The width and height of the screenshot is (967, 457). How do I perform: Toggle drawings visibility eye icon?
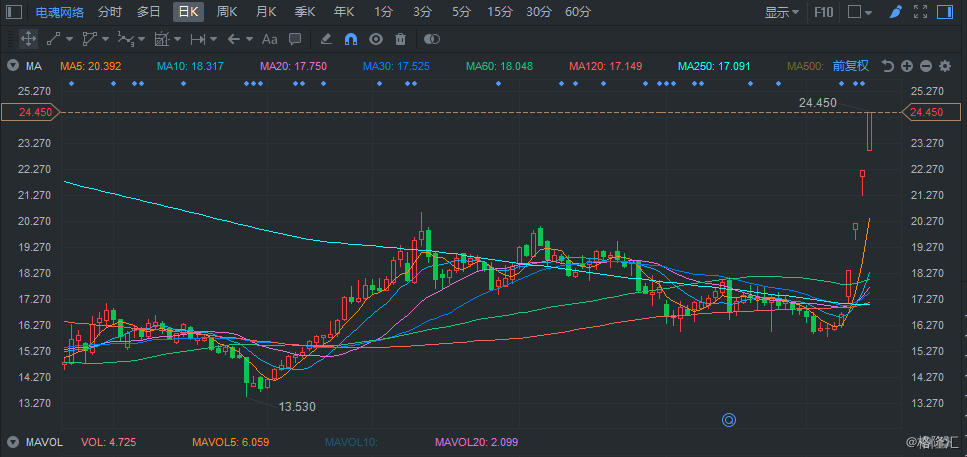pyautogui.click(x=376, y=39)
